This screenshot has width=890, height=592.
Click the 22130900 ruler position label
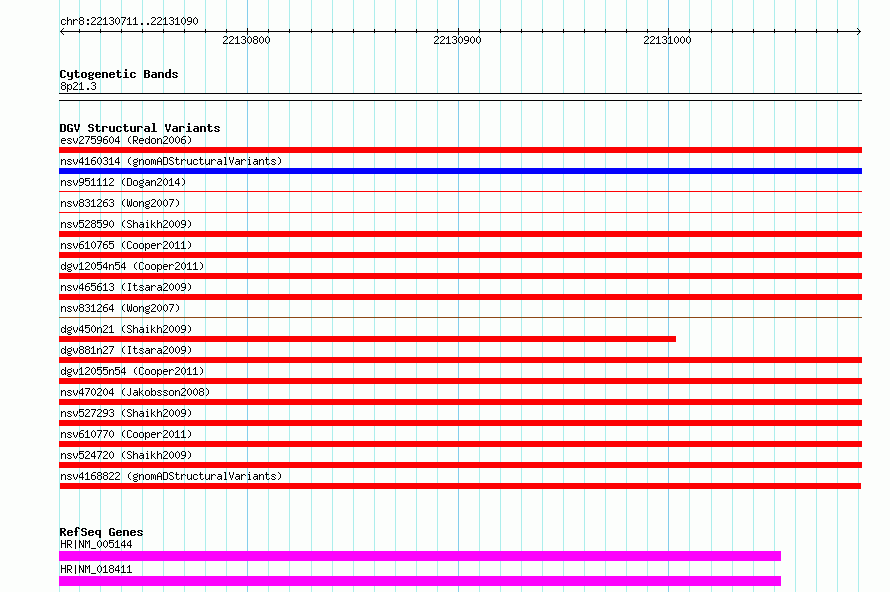coord(457,40)
